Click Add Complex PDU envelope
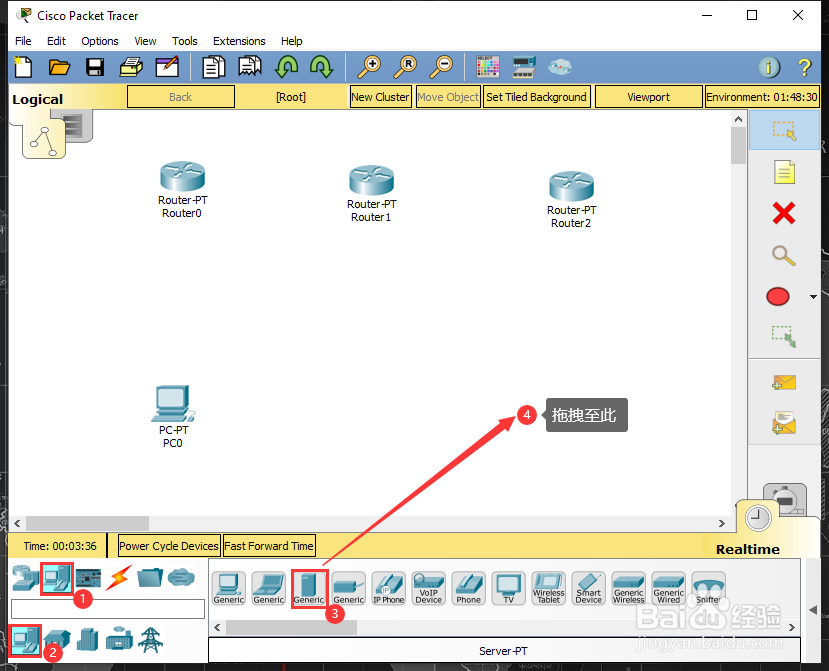The width and height of the screenshot is (829, 671). click(784, 424)
